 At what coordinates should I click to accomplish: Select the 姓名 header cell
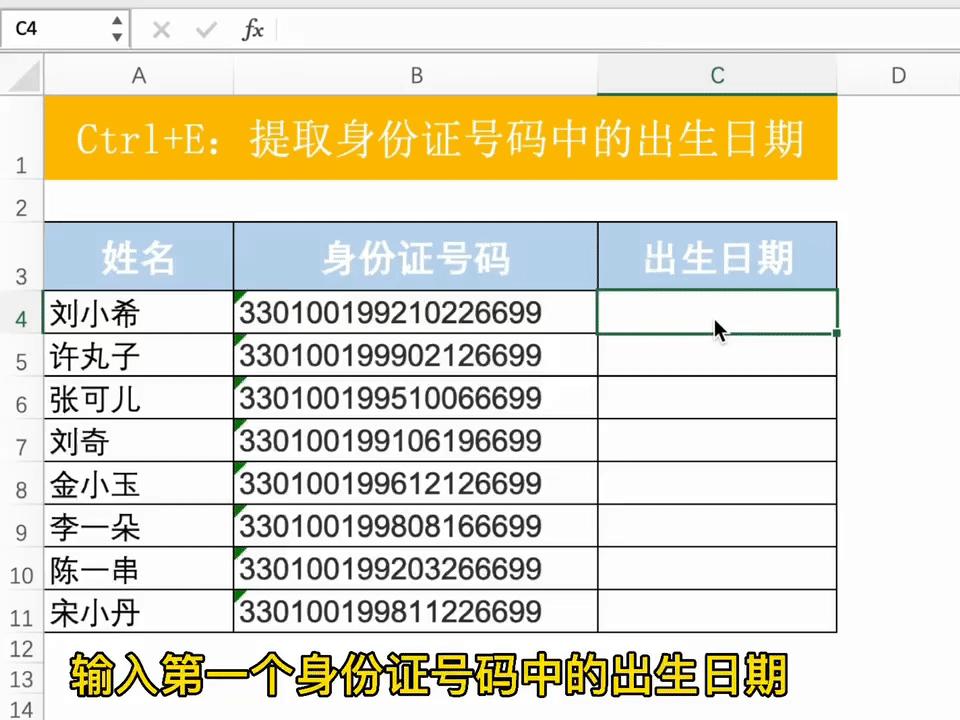(x=139, y=256)
